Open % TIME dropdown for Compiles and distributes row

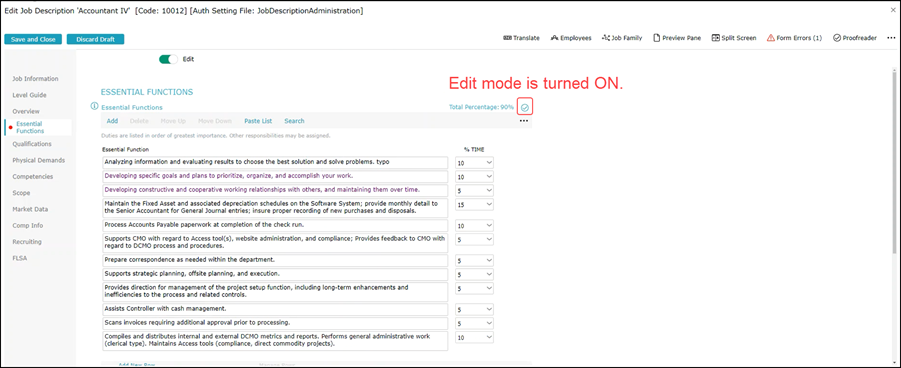[x=474, y=337]
